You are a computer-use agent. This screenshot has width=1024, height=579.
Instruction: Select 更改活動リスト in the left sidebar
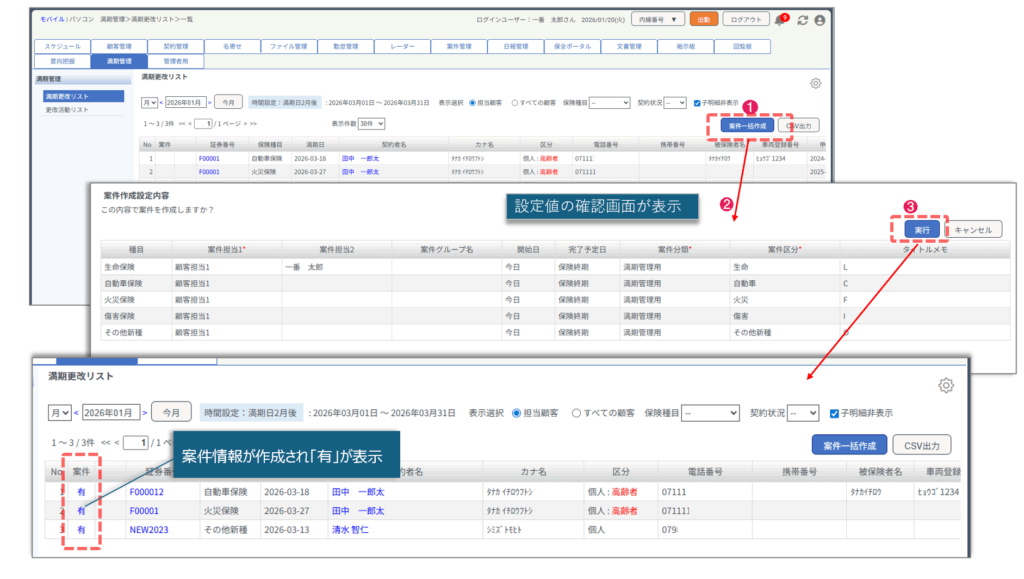(66, 110)
